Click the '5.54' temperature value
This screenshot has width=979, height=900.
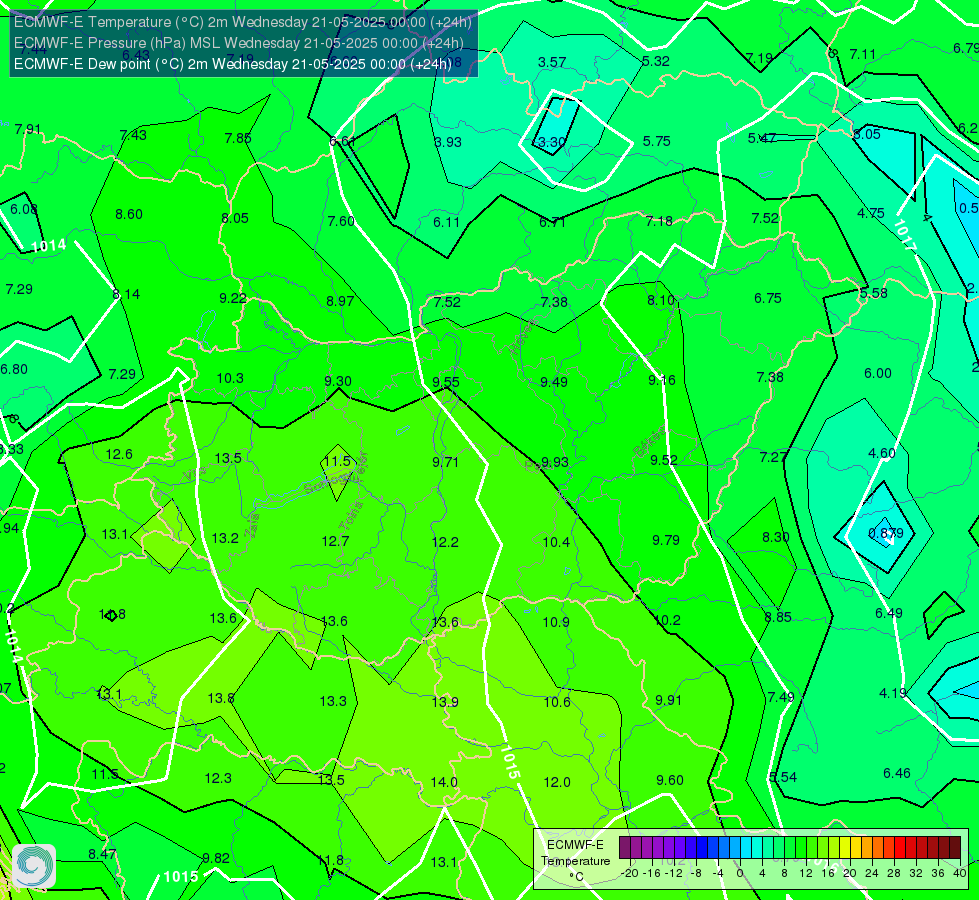tap(783, 777)
